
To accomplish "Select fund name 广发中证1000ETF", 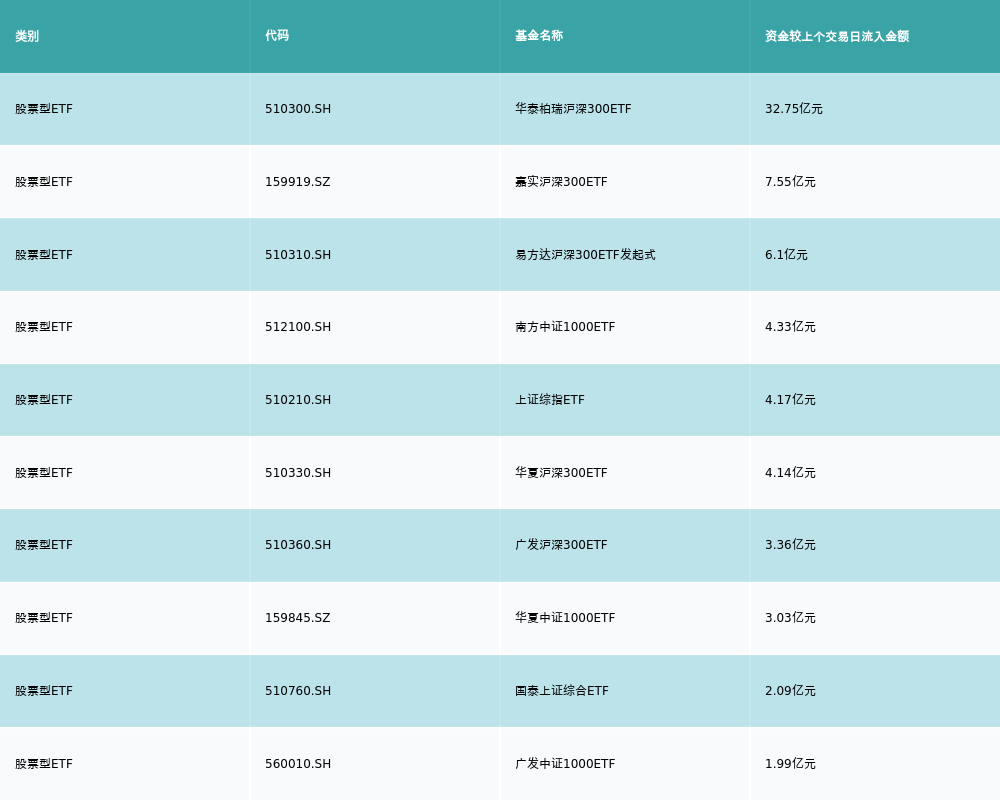I will click(x=565, y=764).
